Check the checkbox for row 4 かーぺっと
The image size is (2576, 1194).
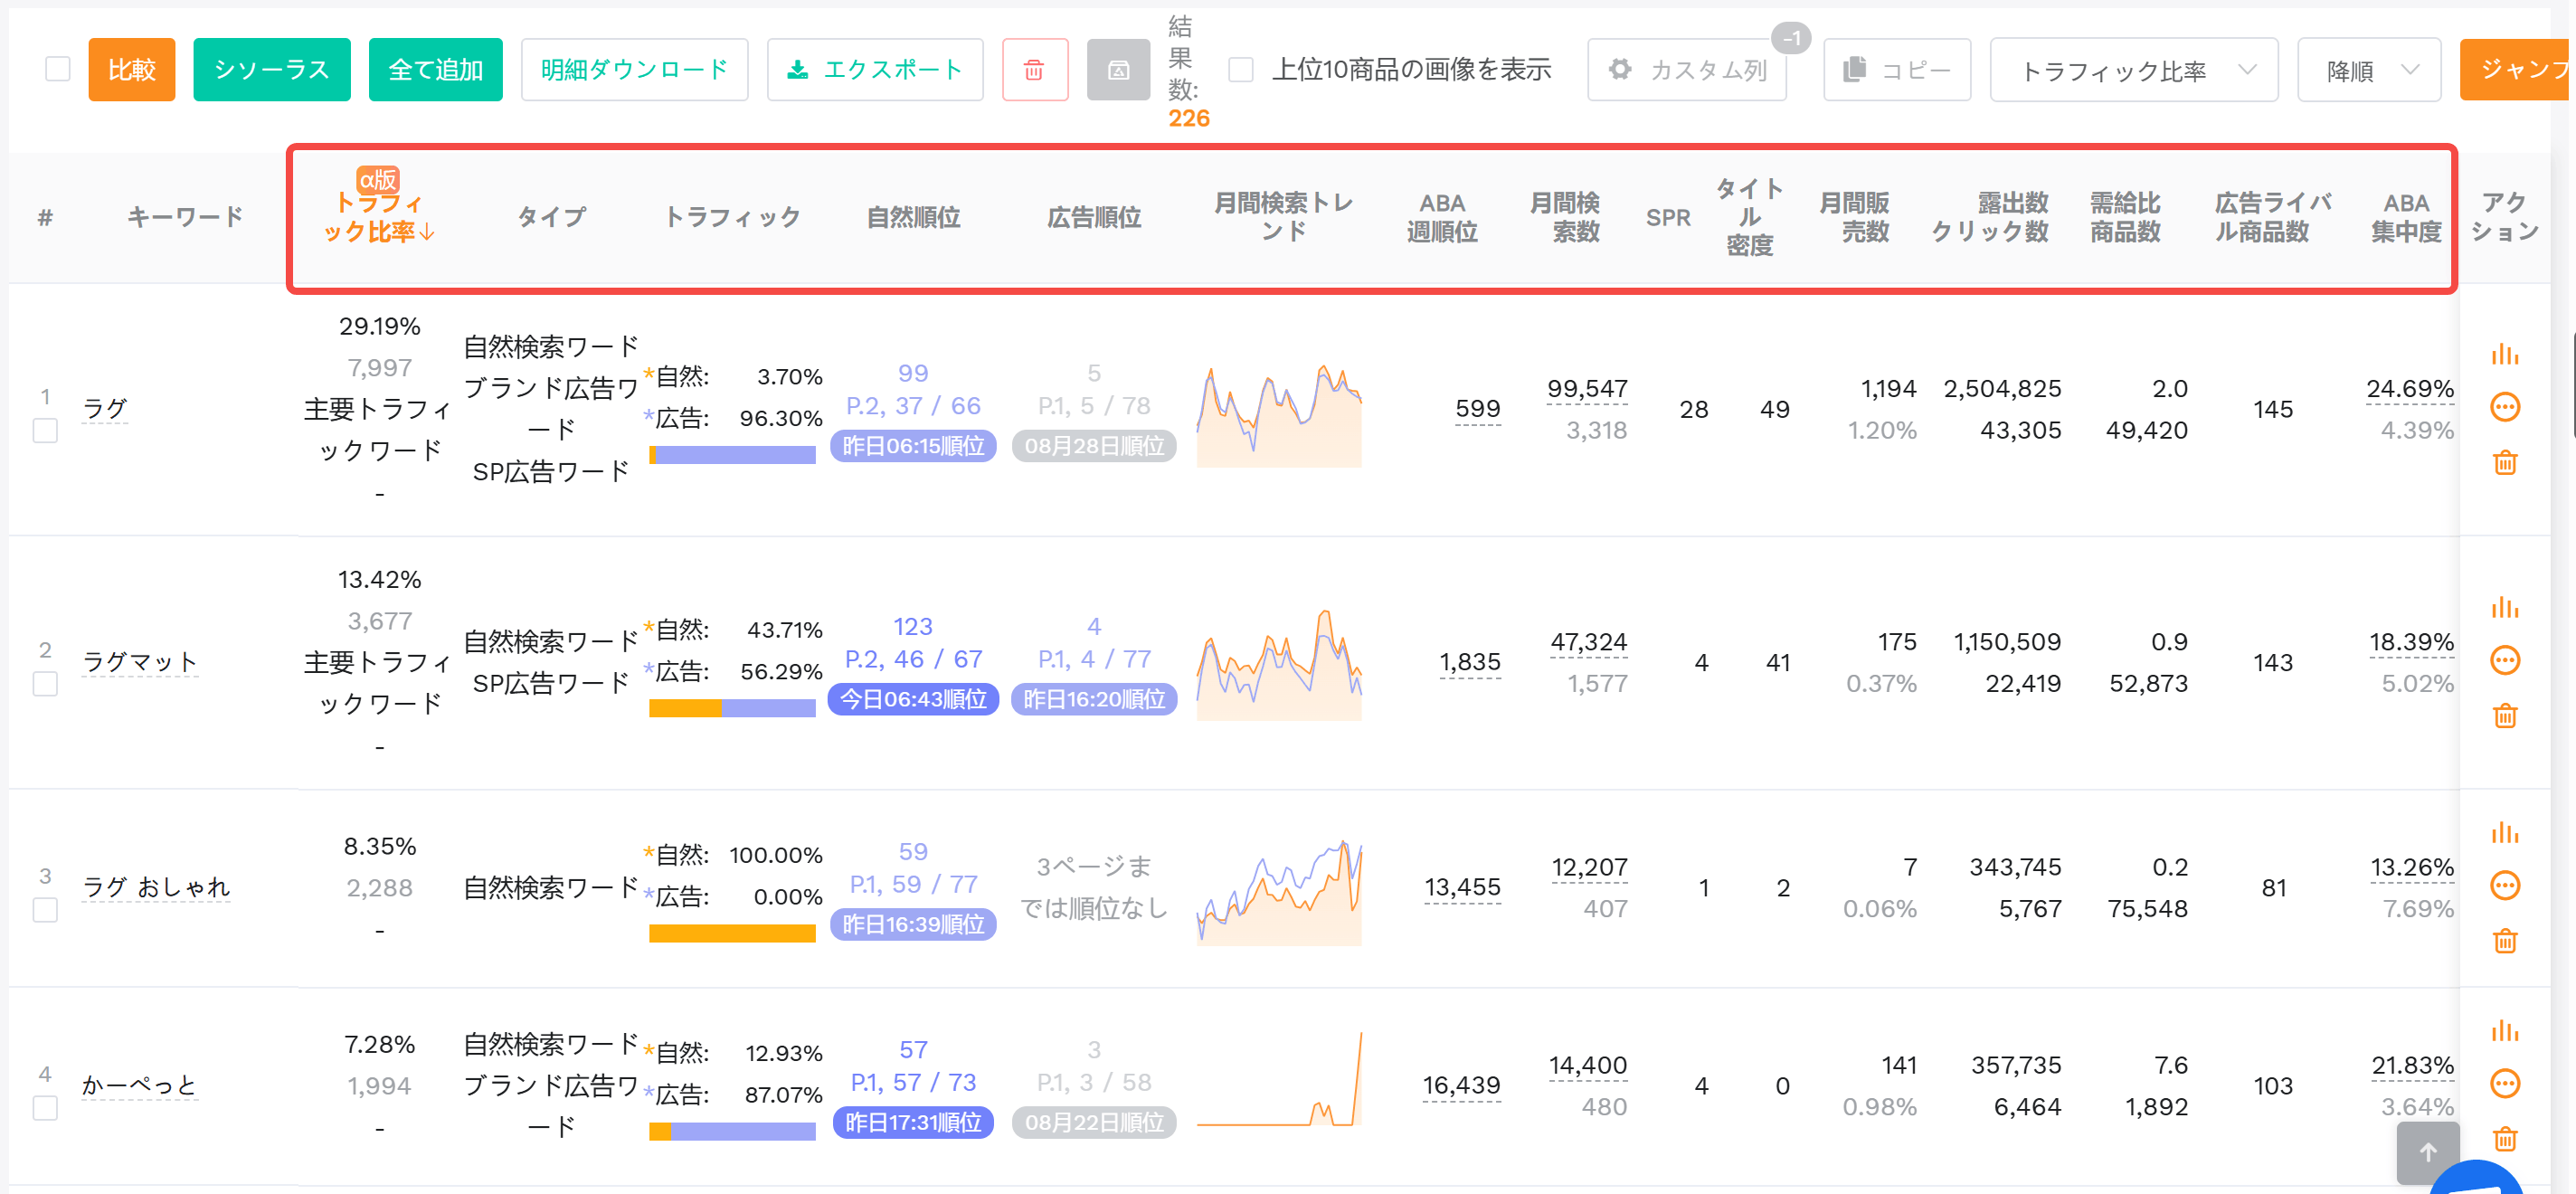click(45, 1108)
